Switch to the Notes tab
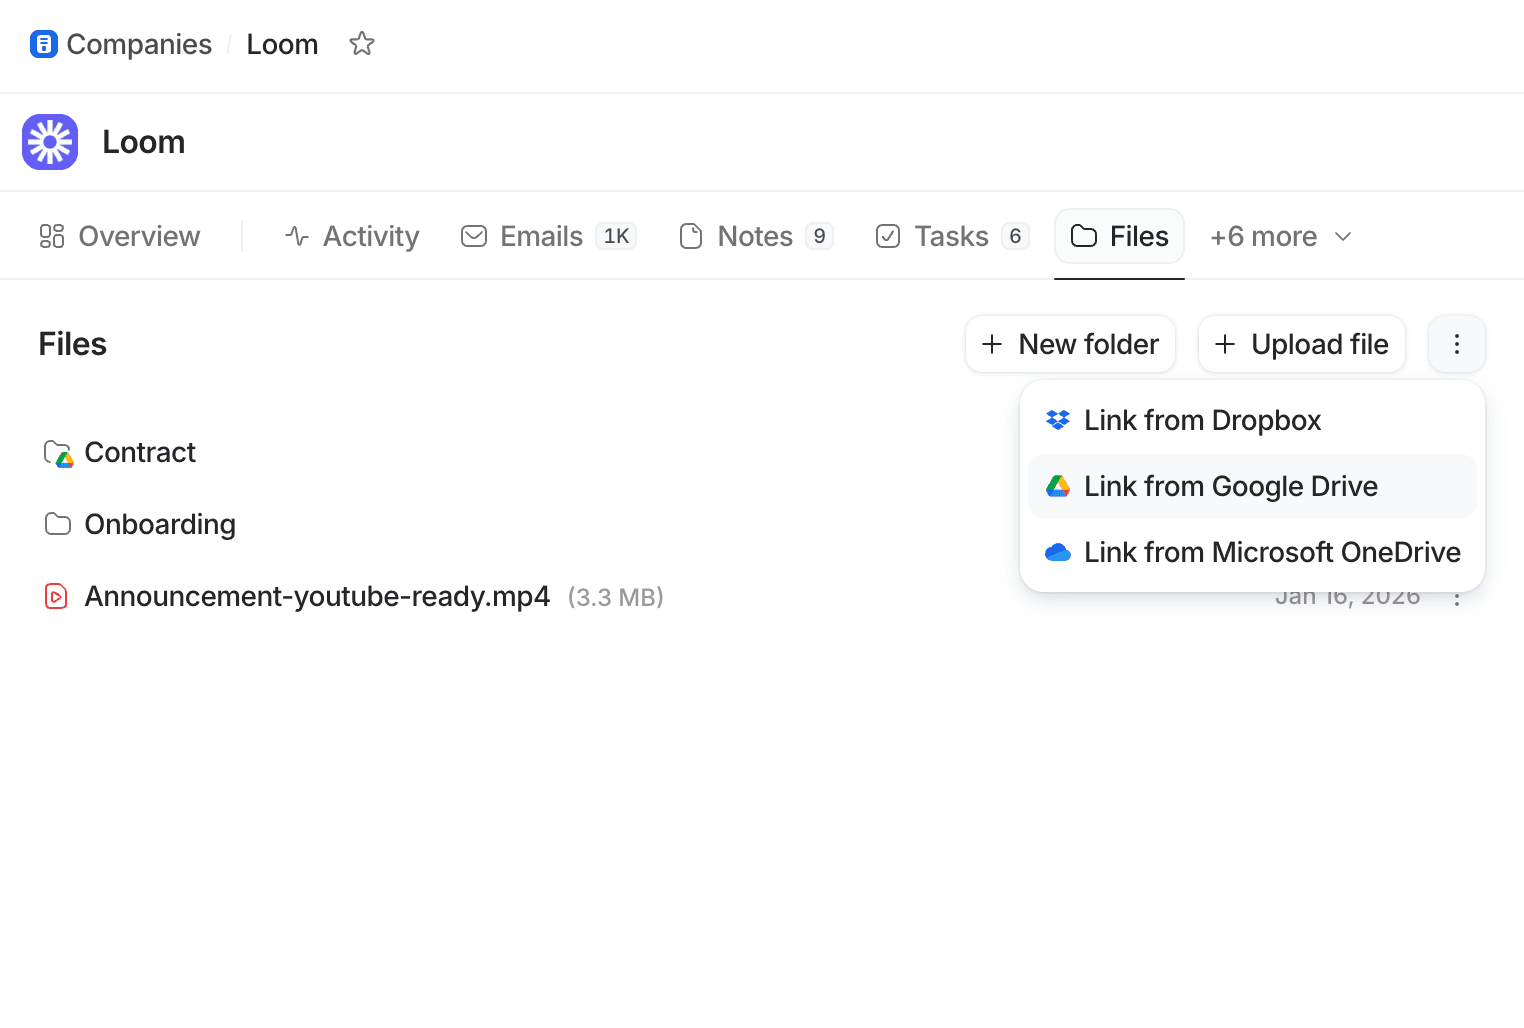The height and width of the screenshot is (1028, 1524). [753, 236]
